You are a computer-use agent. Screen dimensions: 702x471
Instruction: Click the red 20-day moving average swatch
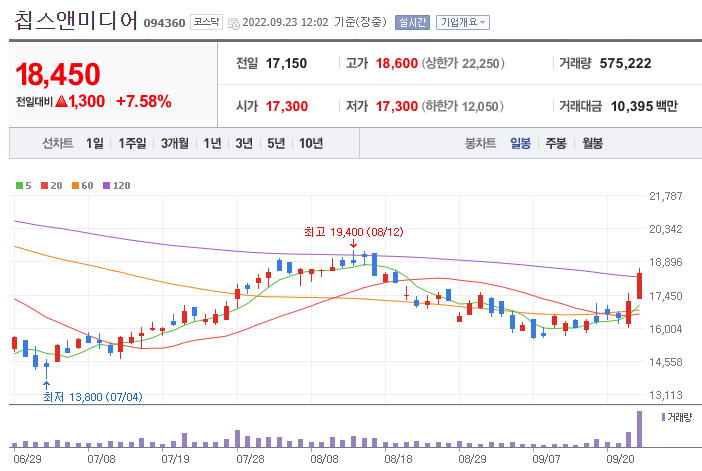[44, 185]
